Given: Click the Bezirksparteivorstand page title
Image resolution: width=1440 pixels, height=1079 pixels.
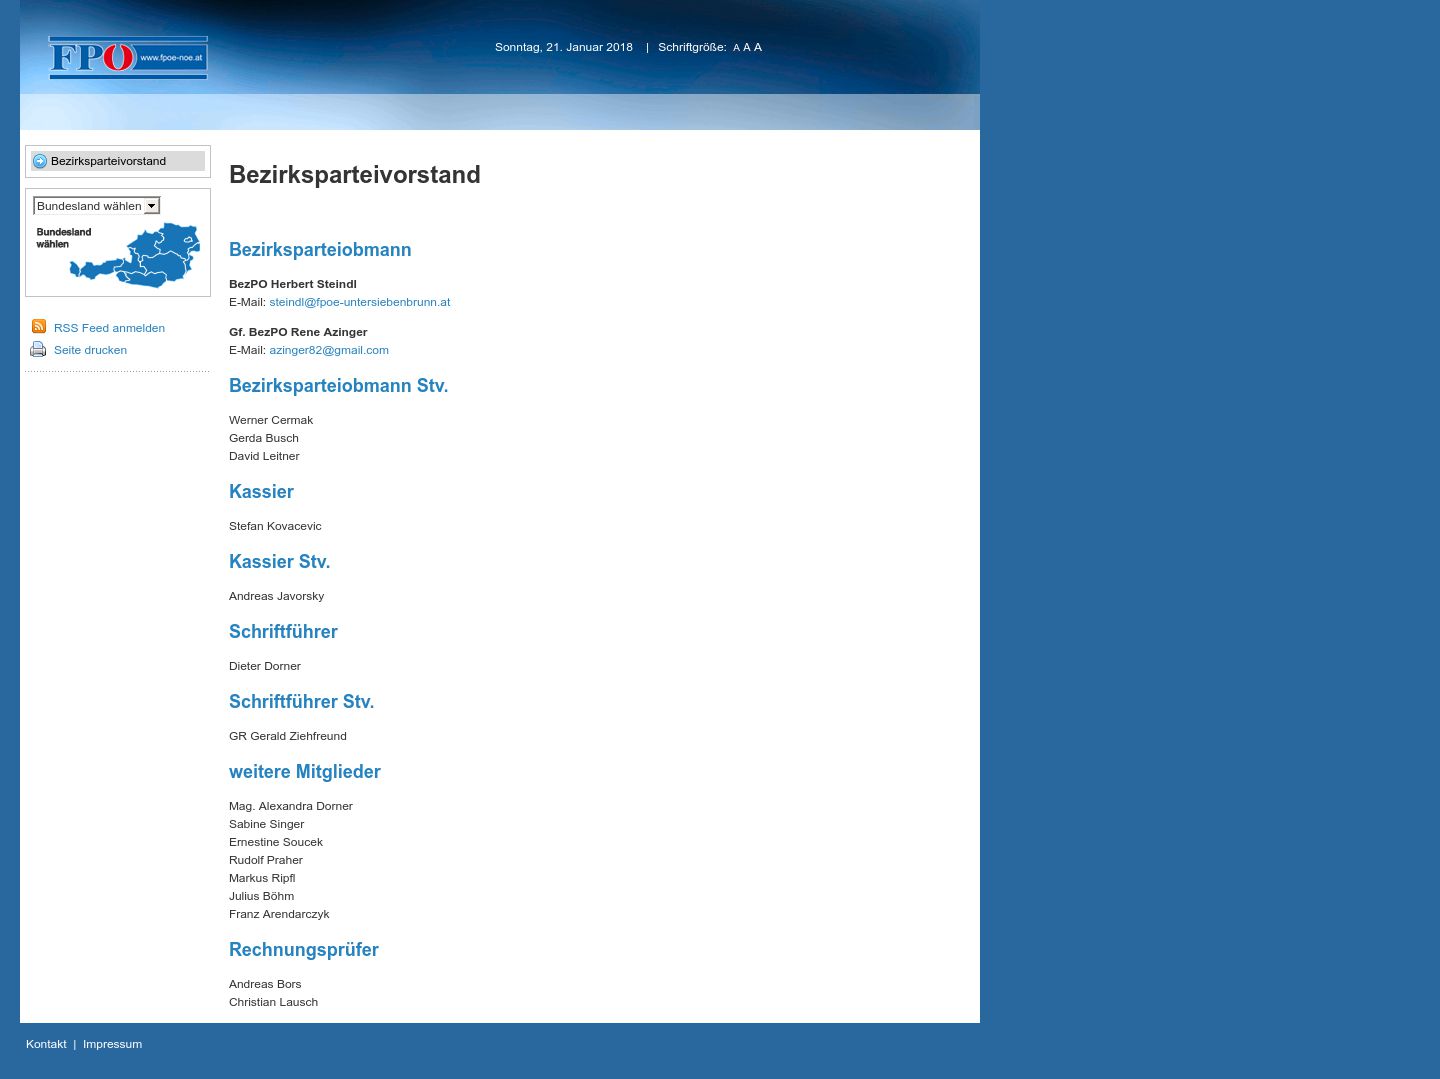Looking at the screenshot, I should tap(355, 175).
